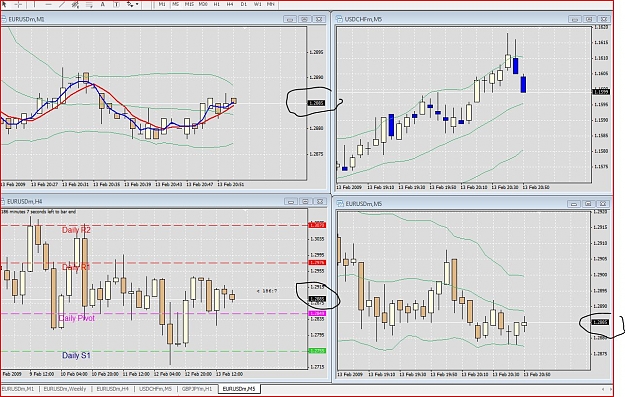Select the equidistant channel tool
Viewport: 625px width, 397px height.
click(75, 4)
